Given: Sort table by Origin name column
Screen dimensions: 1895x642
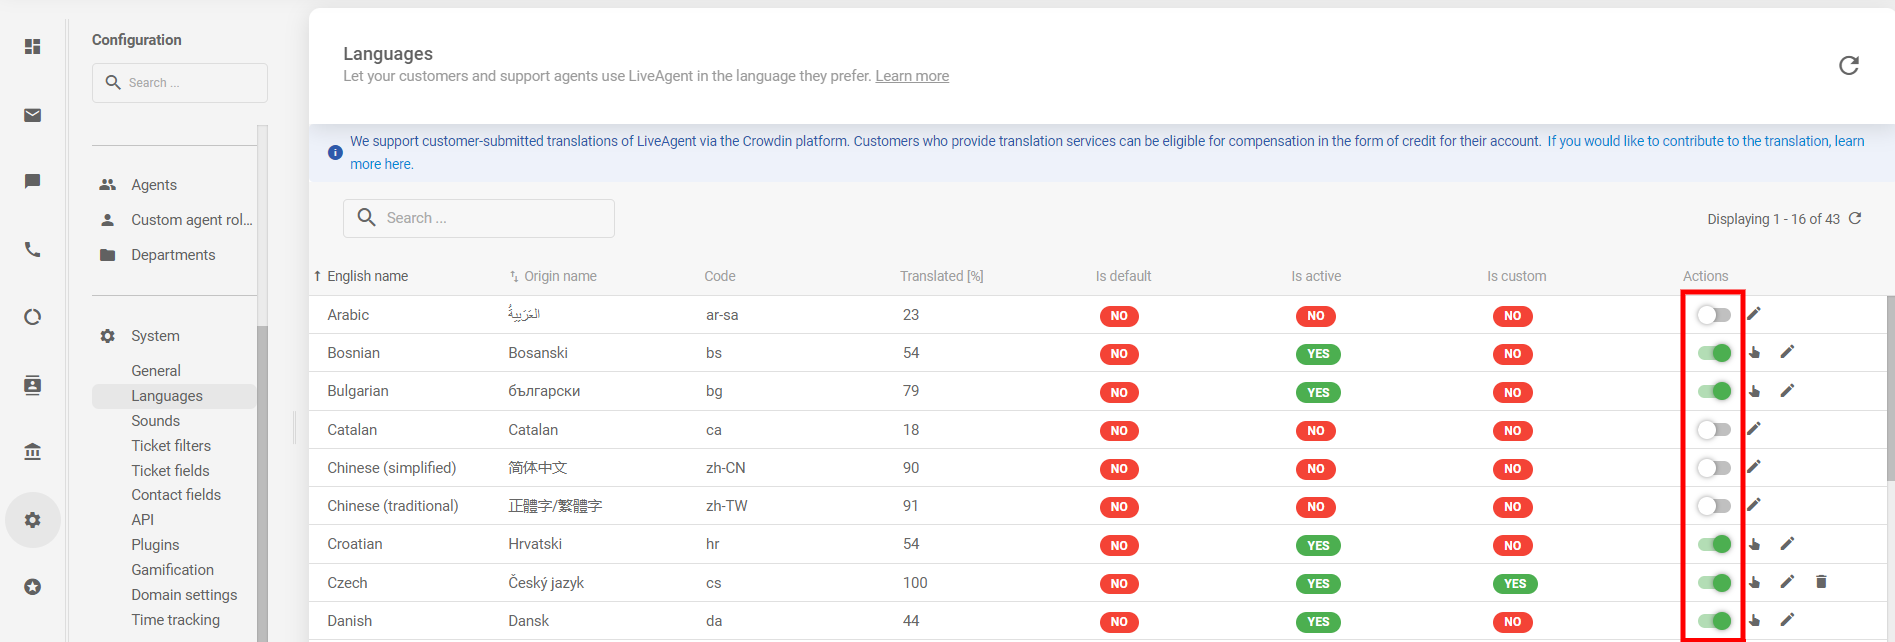Looking at the screenshot, I should (559, 277).
